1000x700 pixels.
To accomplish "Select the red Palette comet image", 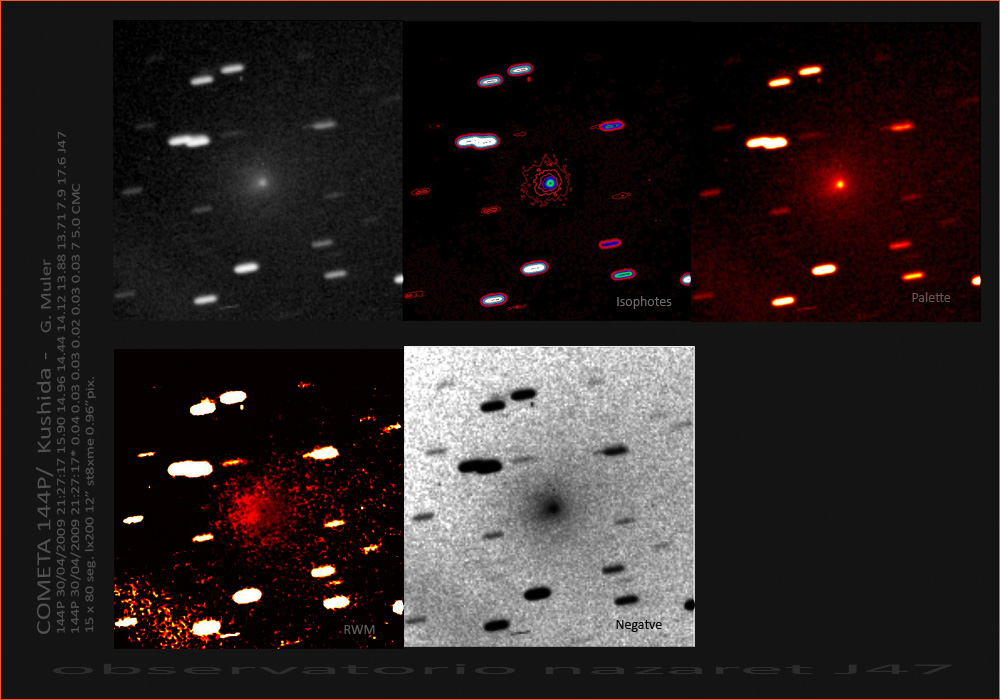I will [x=836, y=171].
